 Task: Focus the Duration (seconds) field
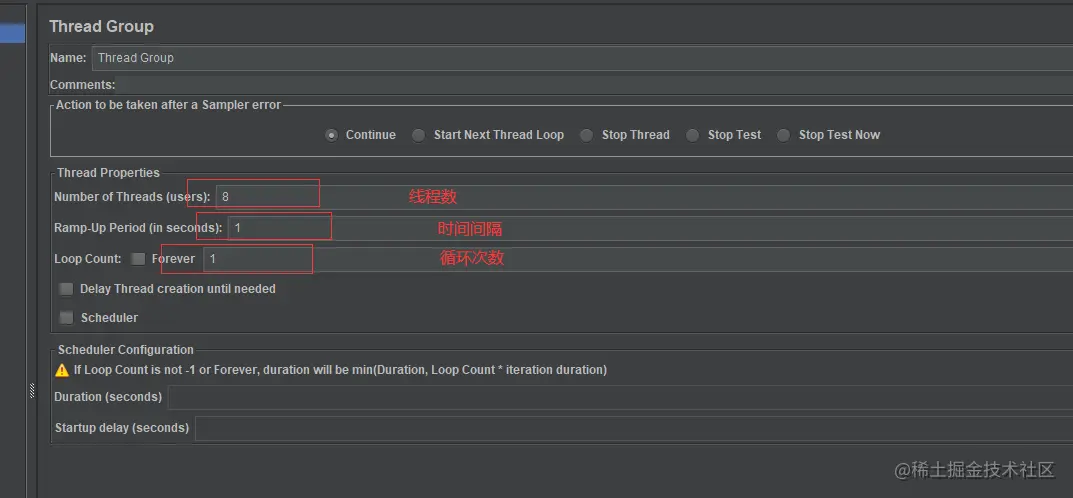[x=620, y=397]
